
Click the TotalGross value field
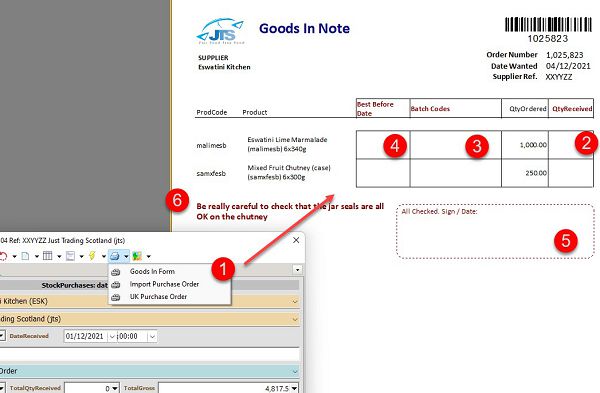tap(228, 388)
